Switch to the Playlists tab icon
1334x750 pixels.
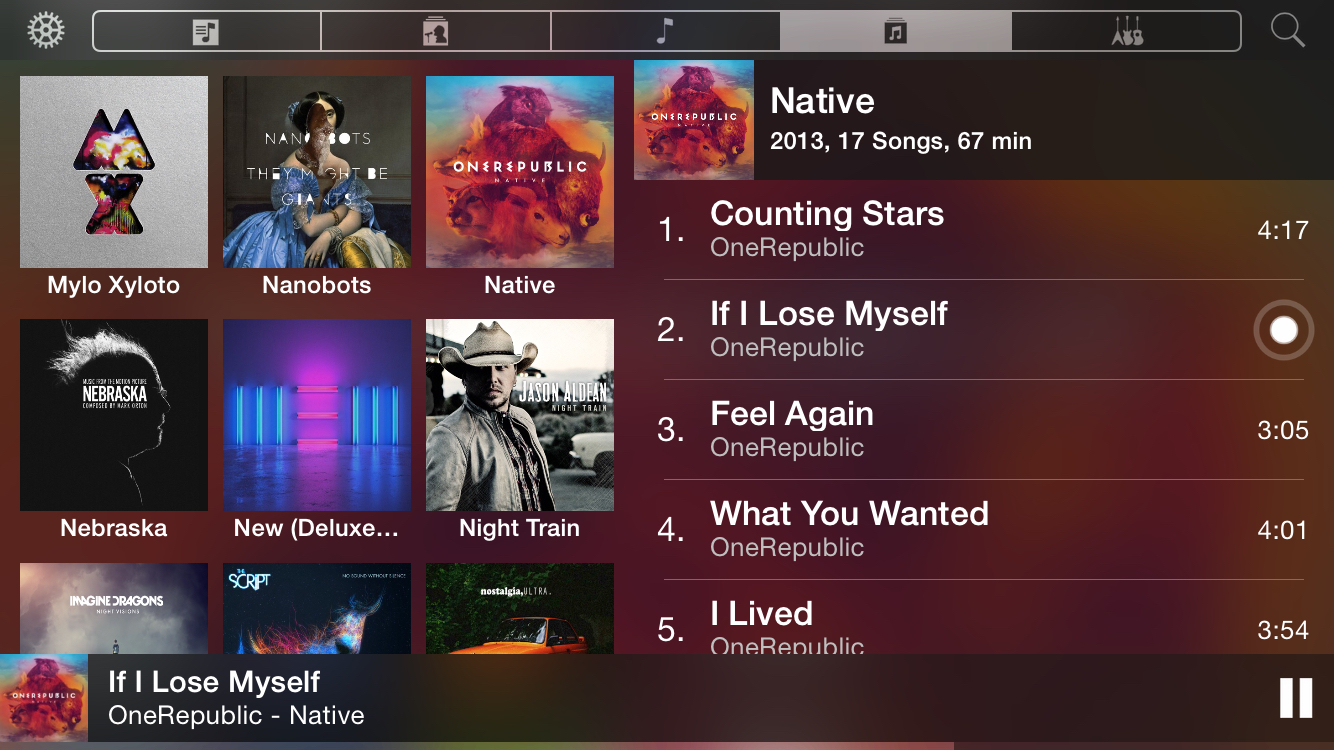(x=206, y=31)
